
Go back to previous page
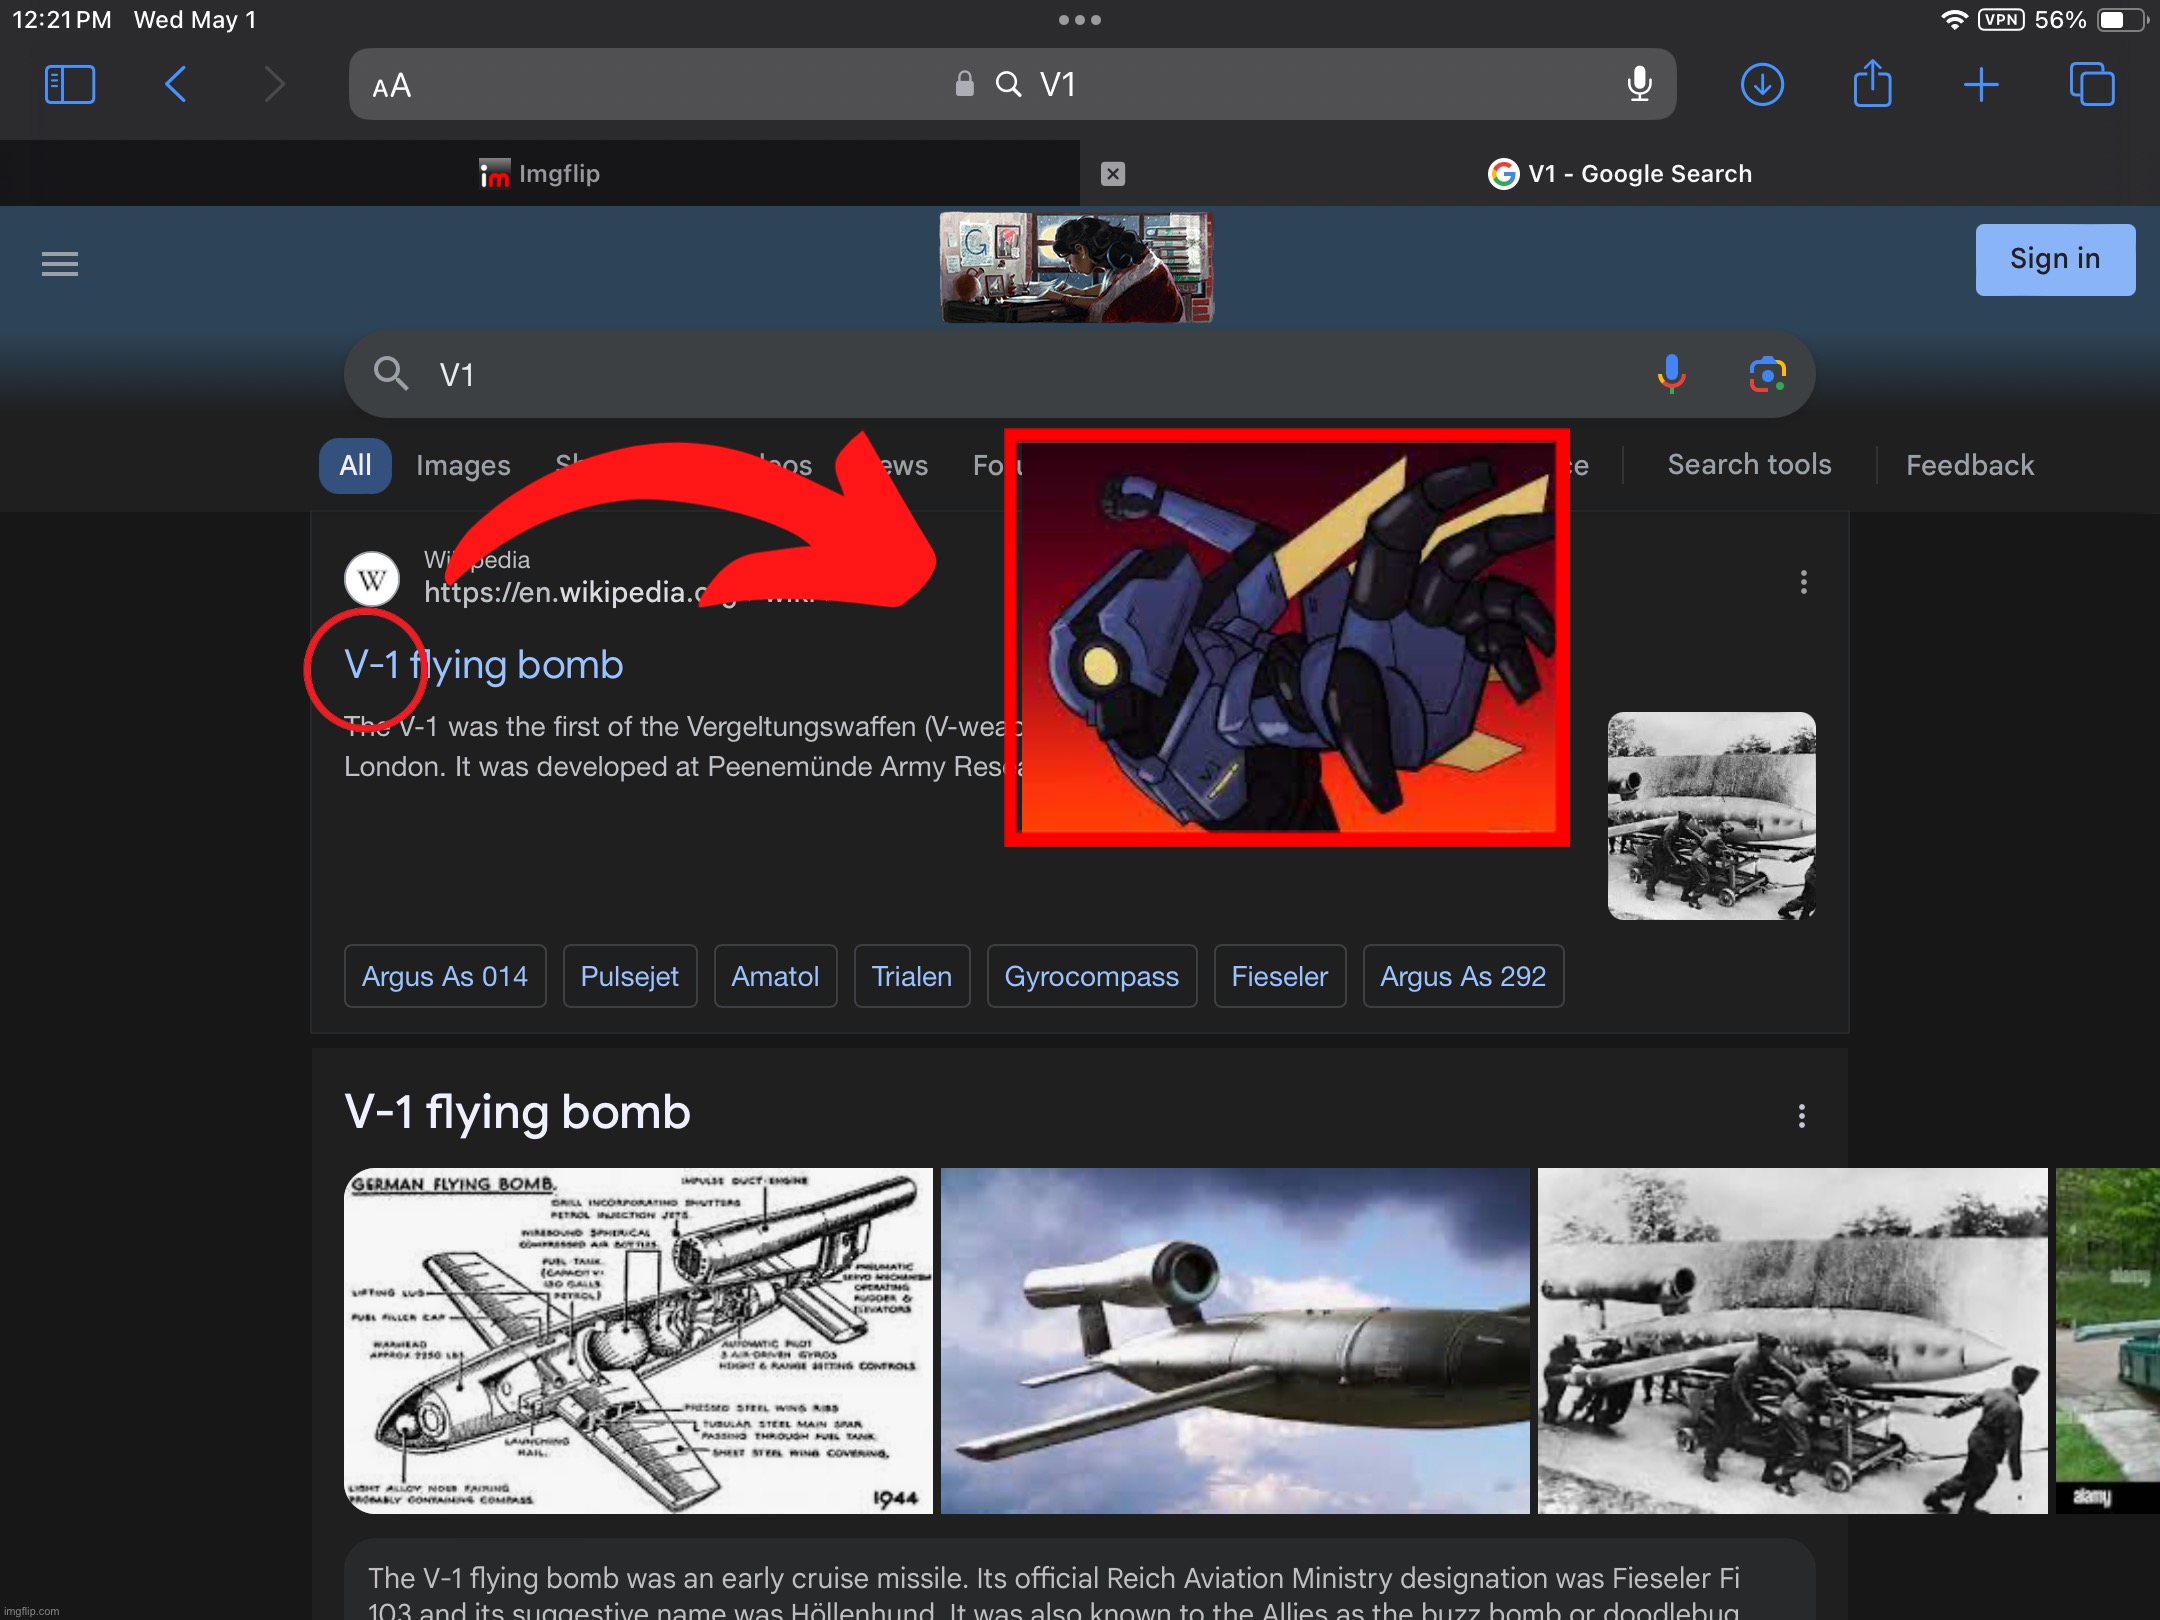point(175,85)
